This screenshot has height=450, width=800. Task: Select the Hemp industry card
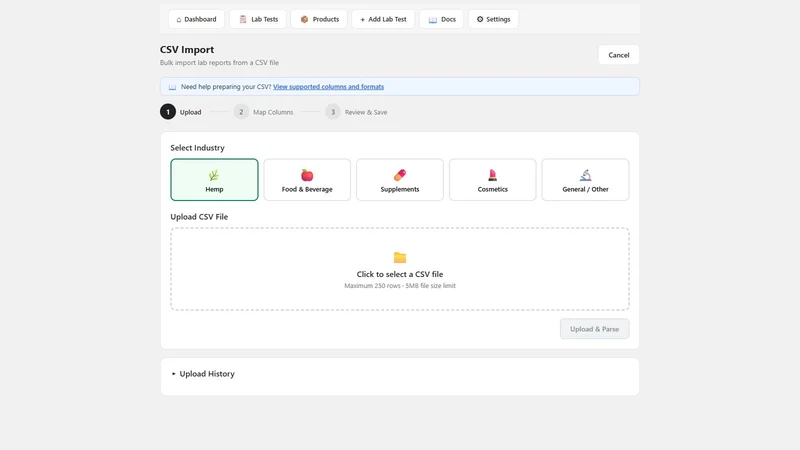click(214, 180)
